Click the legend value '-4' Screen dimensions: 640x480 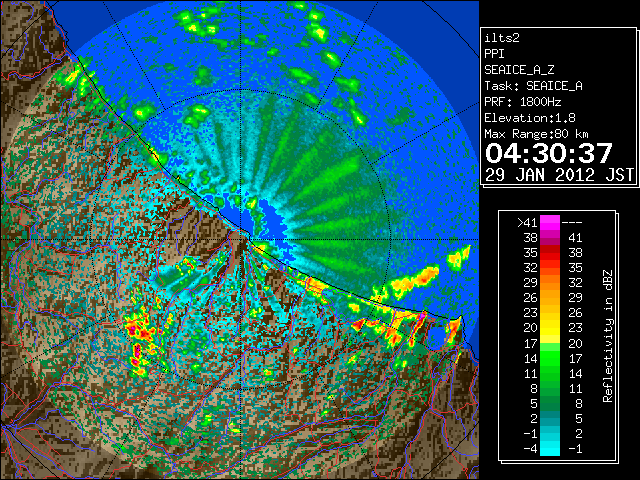click(x=530, y=448)
